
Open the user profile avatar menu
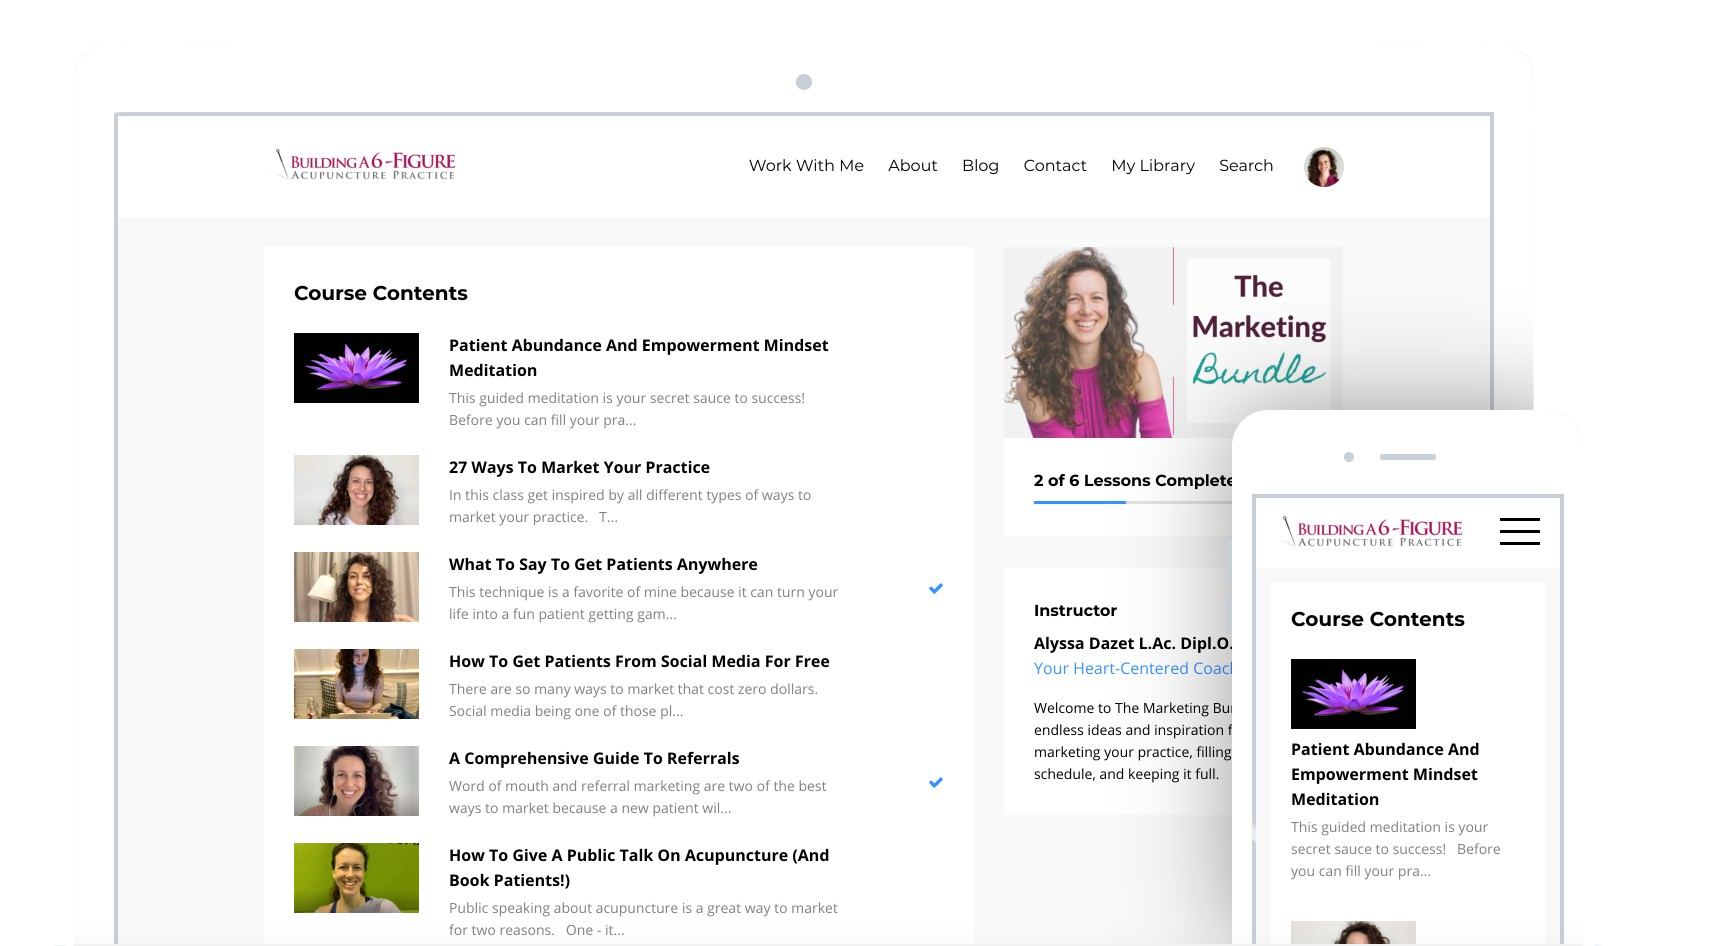pyautogui.click(x=1323, y=167)
